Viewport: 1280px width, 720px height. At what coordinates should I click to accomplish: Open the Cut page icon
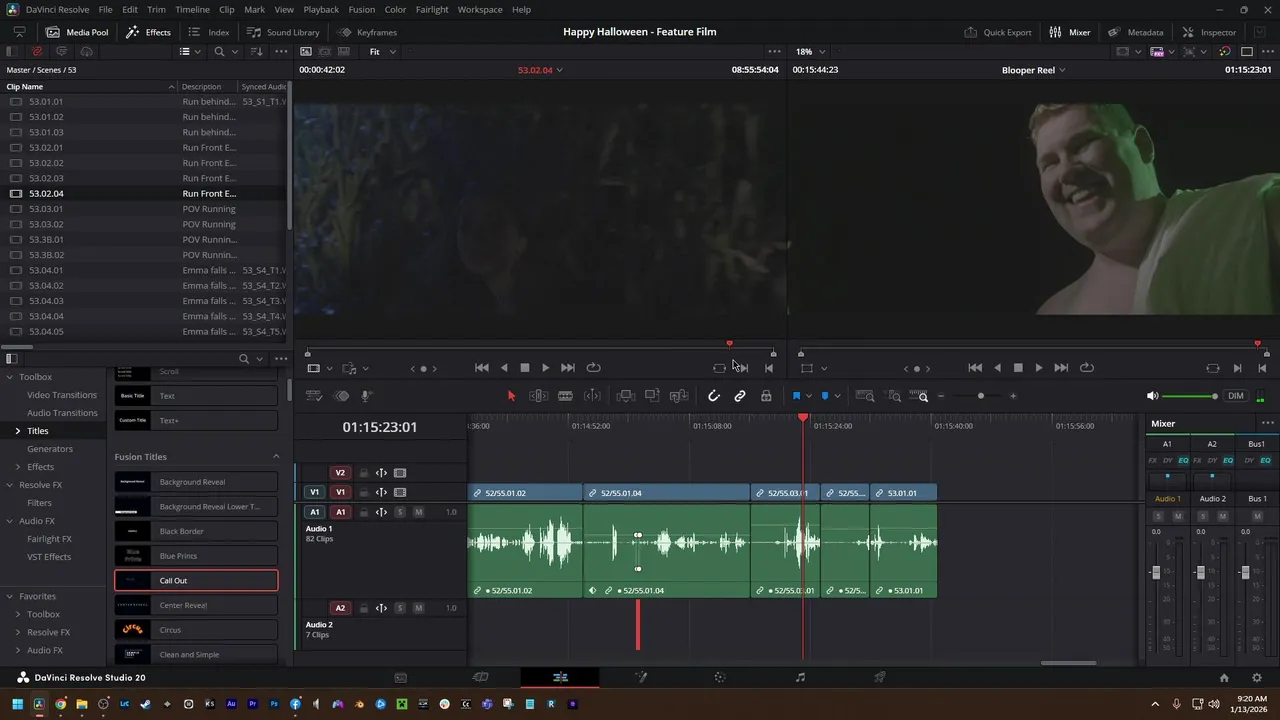480,677
